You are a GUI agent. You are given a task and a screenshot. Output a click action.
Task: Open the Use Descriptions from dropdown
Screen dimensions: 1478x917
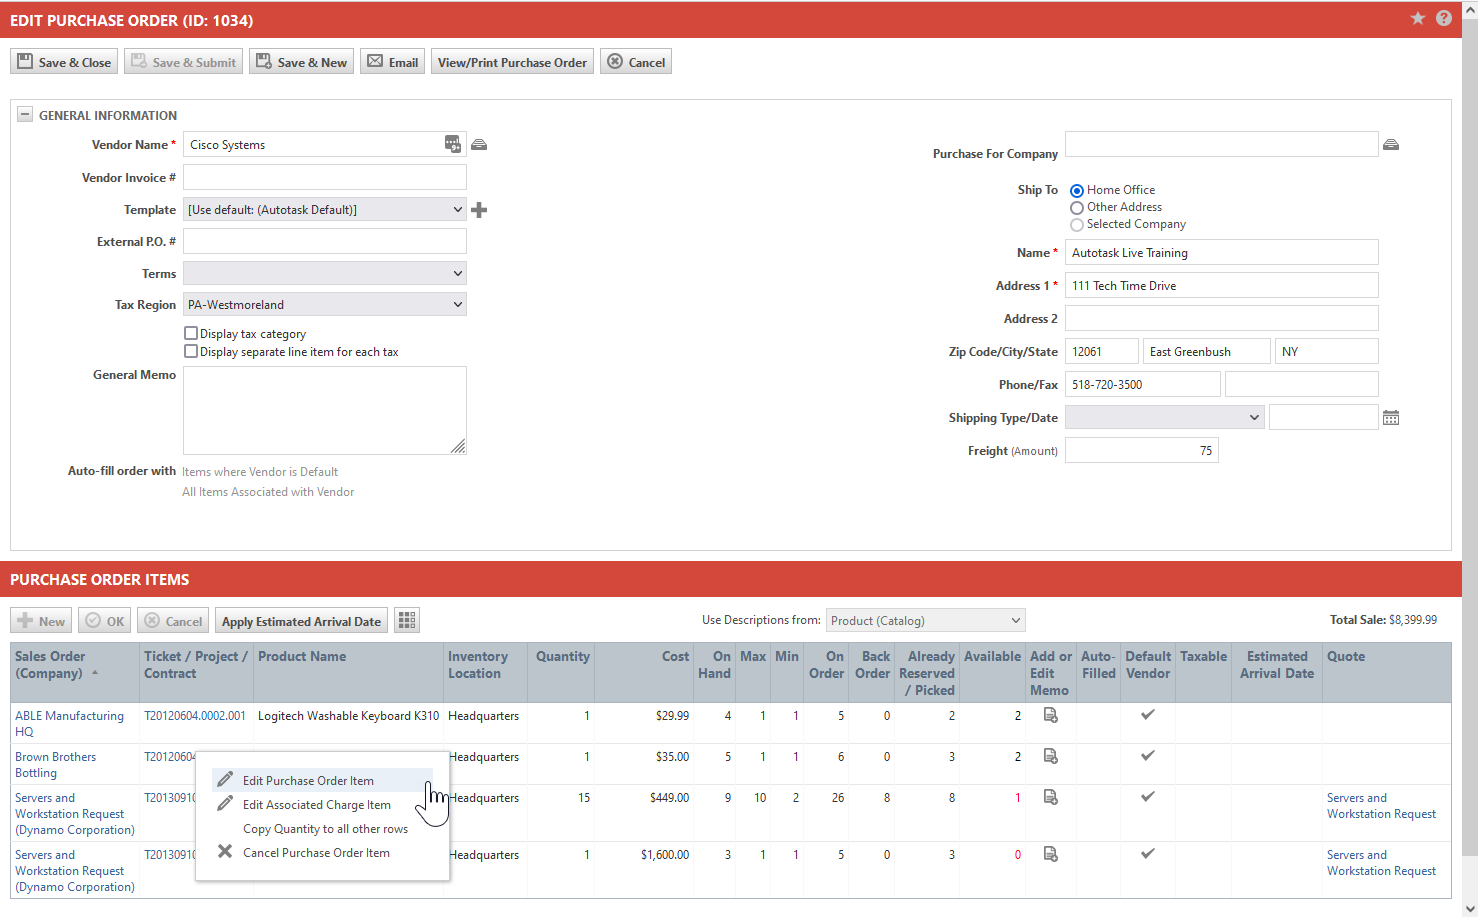(925, 621)
